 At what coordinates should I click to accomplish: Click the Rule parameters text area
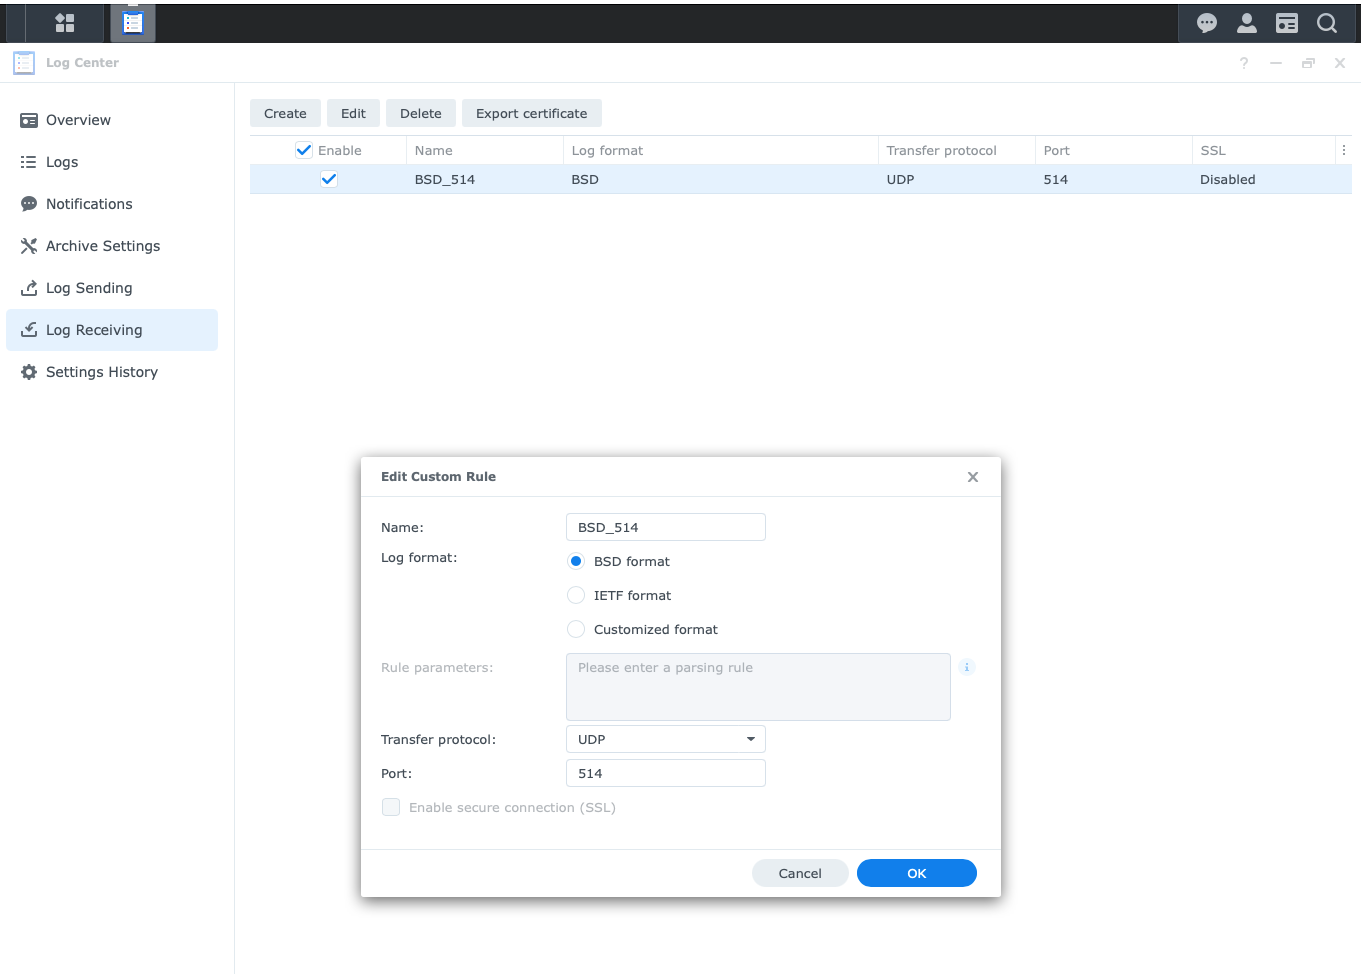coord(758,687)
